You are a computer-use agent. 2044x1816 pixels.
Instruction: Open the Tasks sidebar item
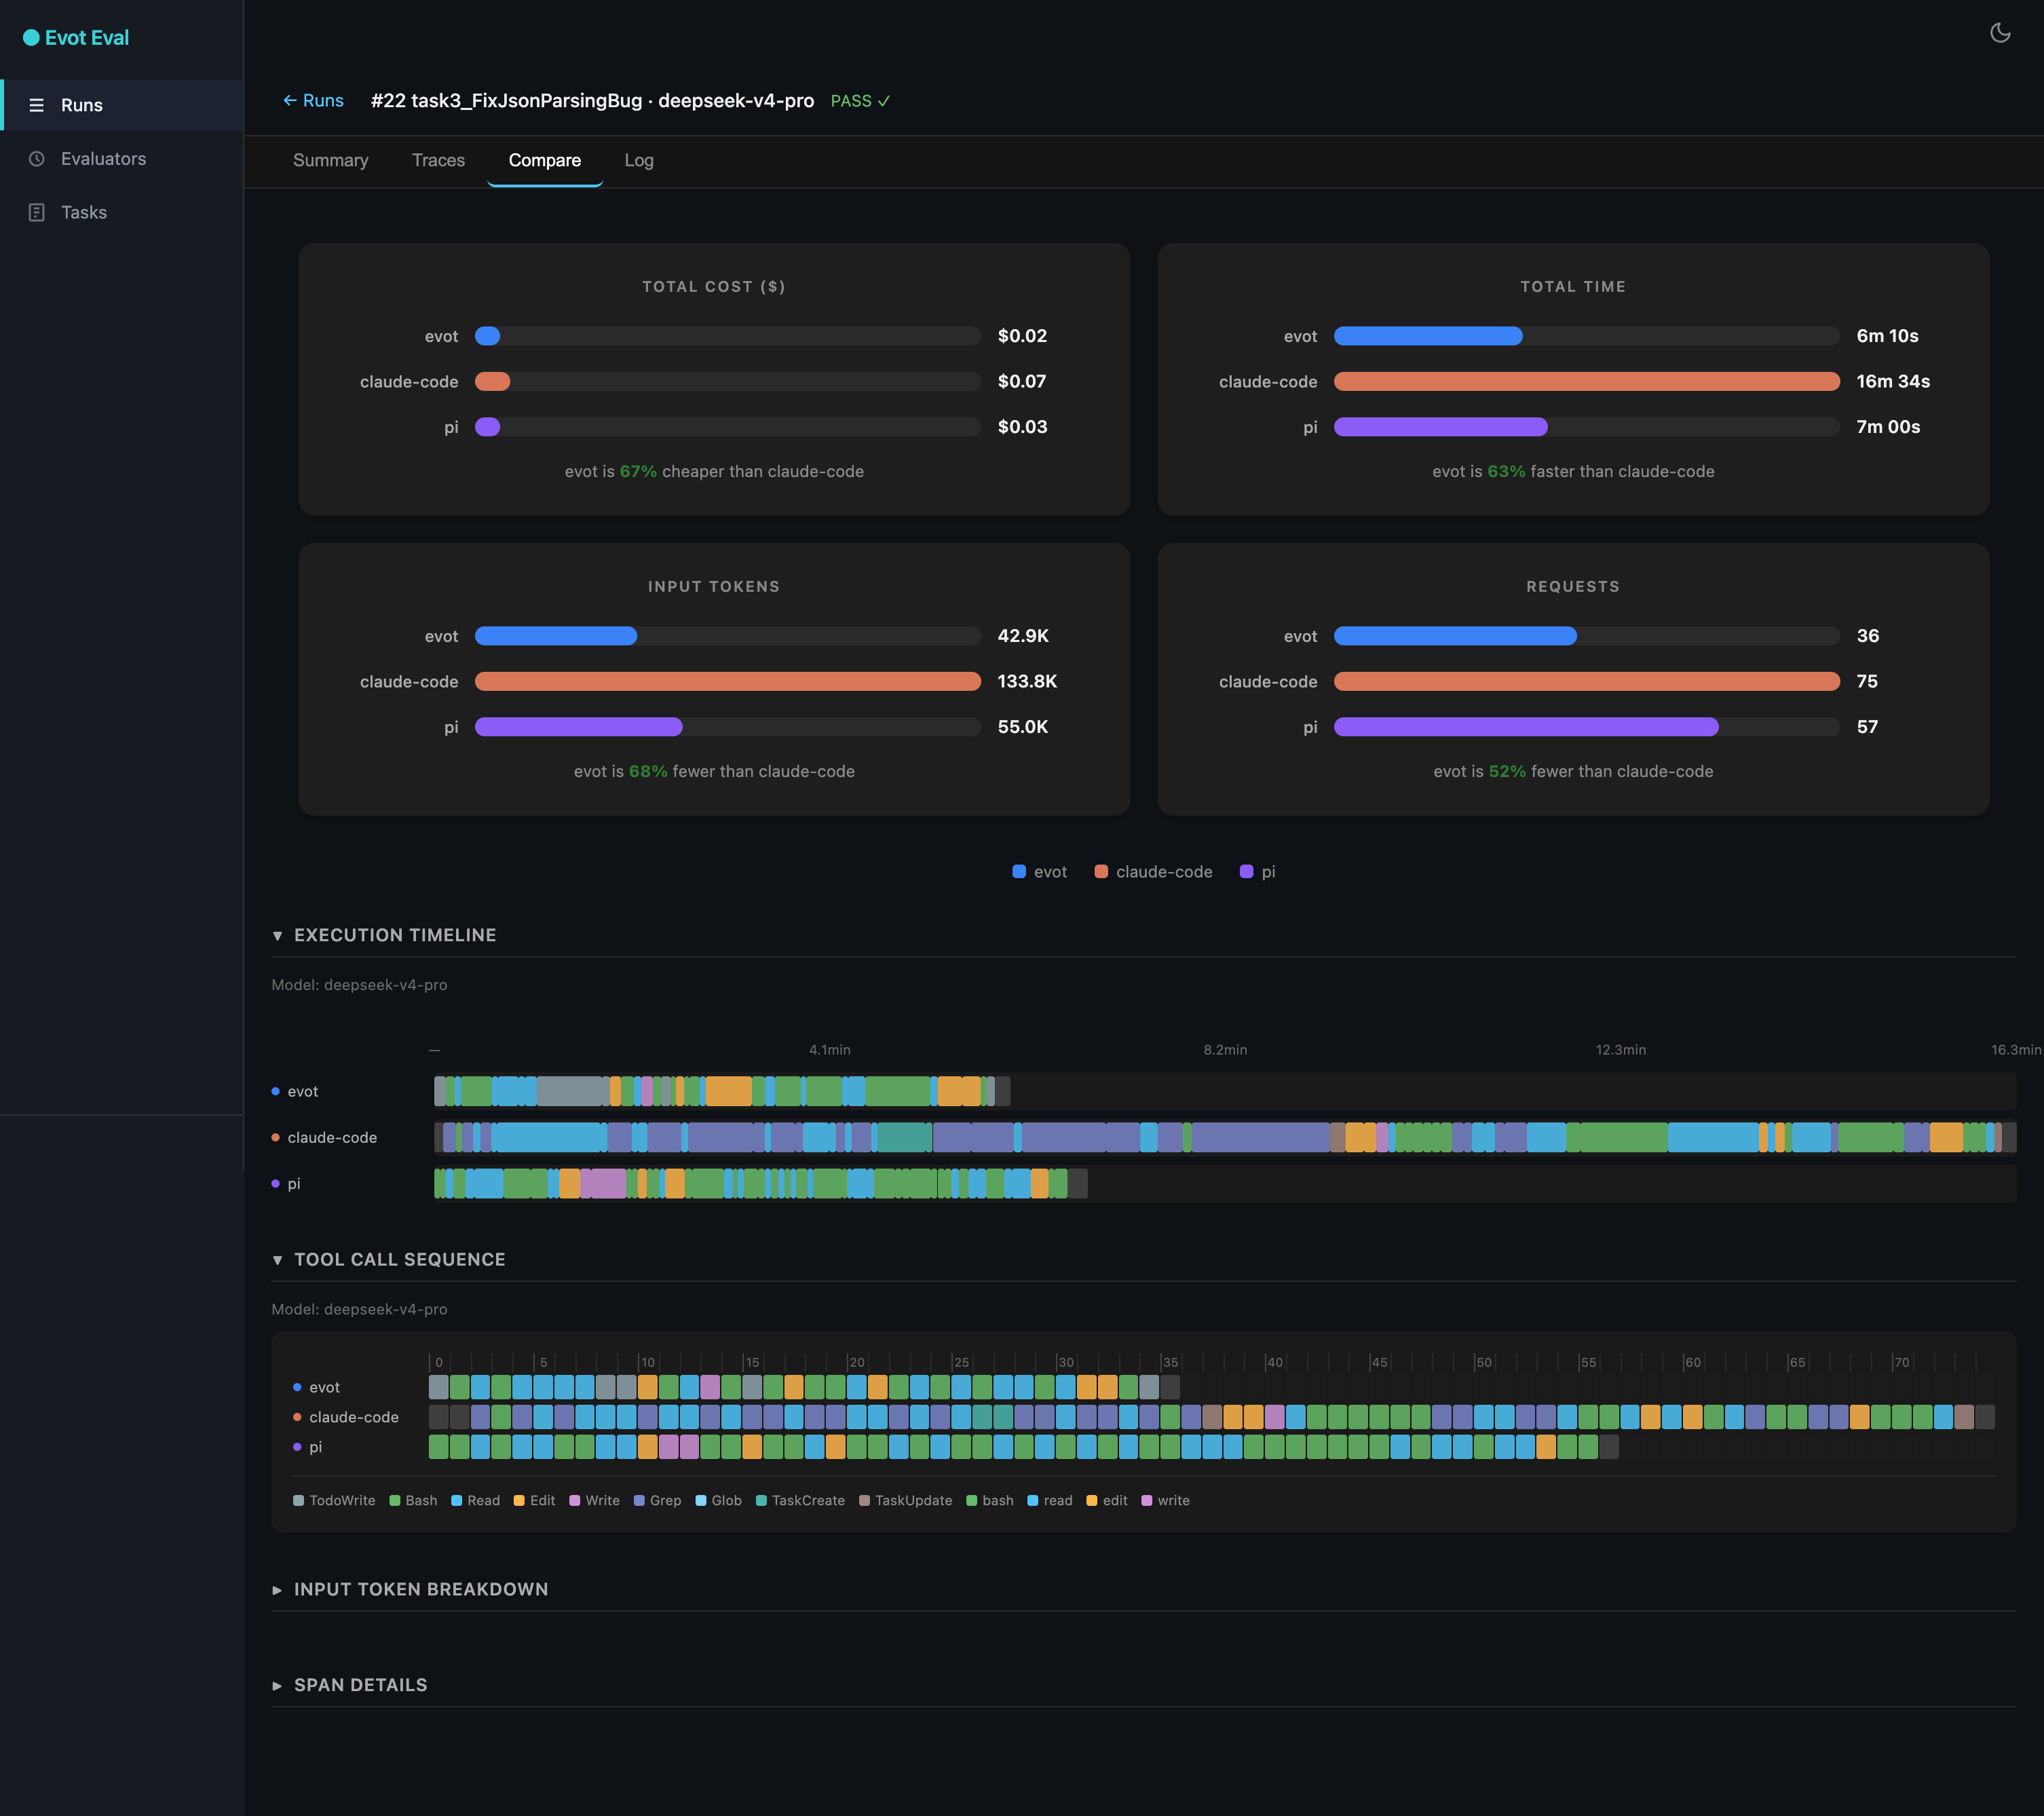coord(122,212)
